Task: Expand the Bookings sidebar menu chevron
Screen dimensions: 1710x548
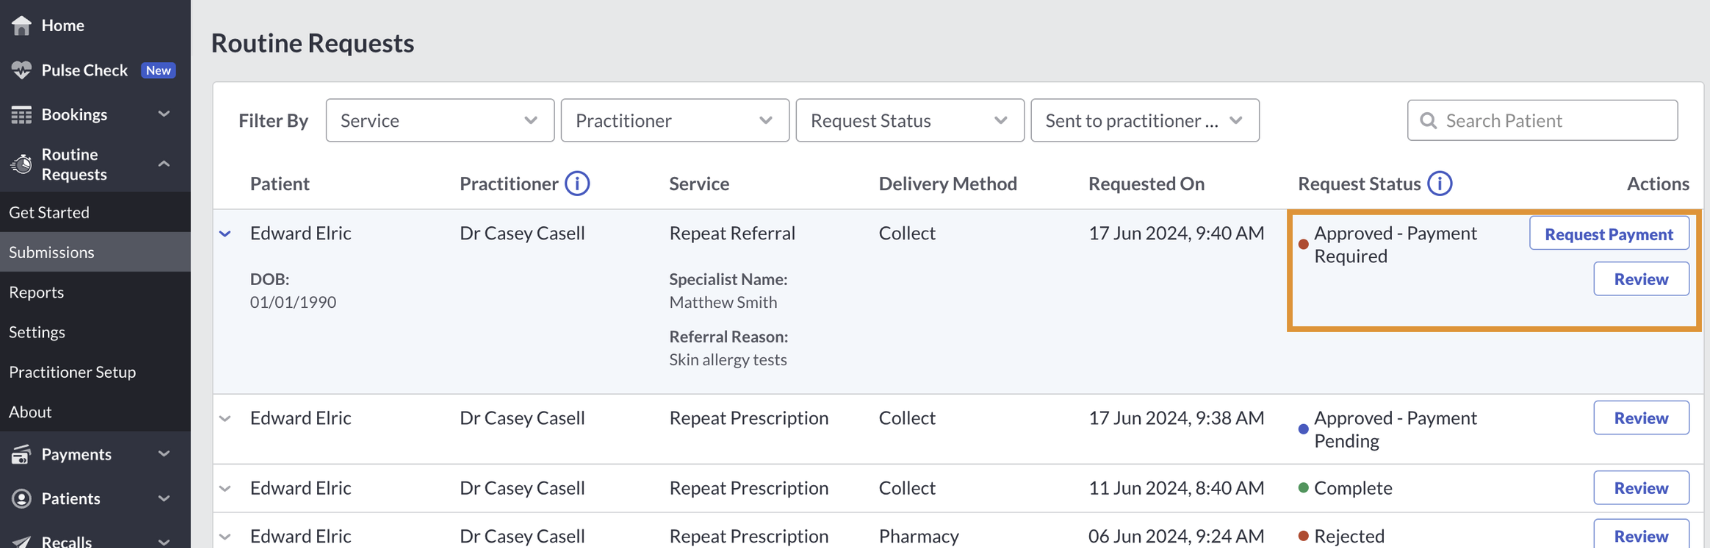Action: click(x=164, y=114)
